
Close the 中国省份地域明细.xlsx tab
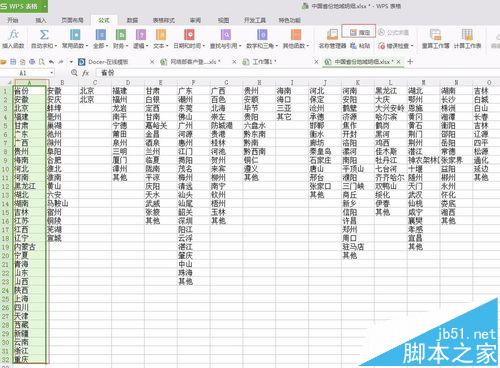399,62
